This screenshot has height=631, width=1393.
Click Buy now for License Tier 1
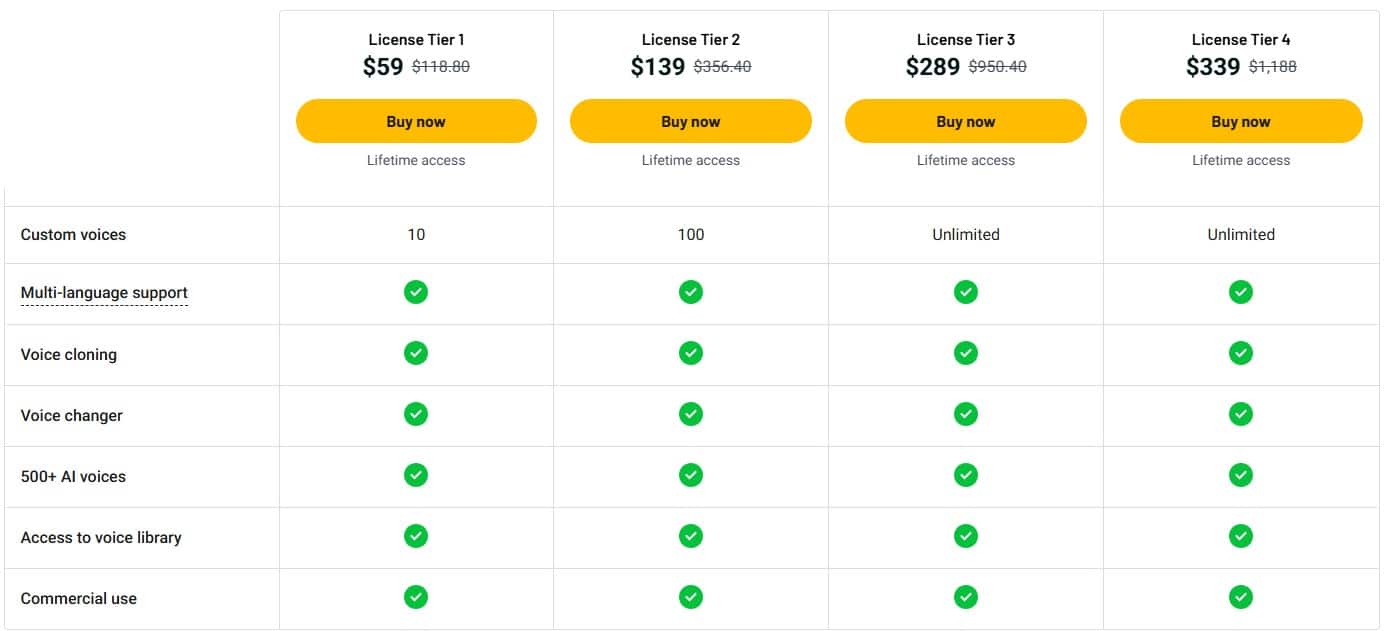click(x=415, y=120)
